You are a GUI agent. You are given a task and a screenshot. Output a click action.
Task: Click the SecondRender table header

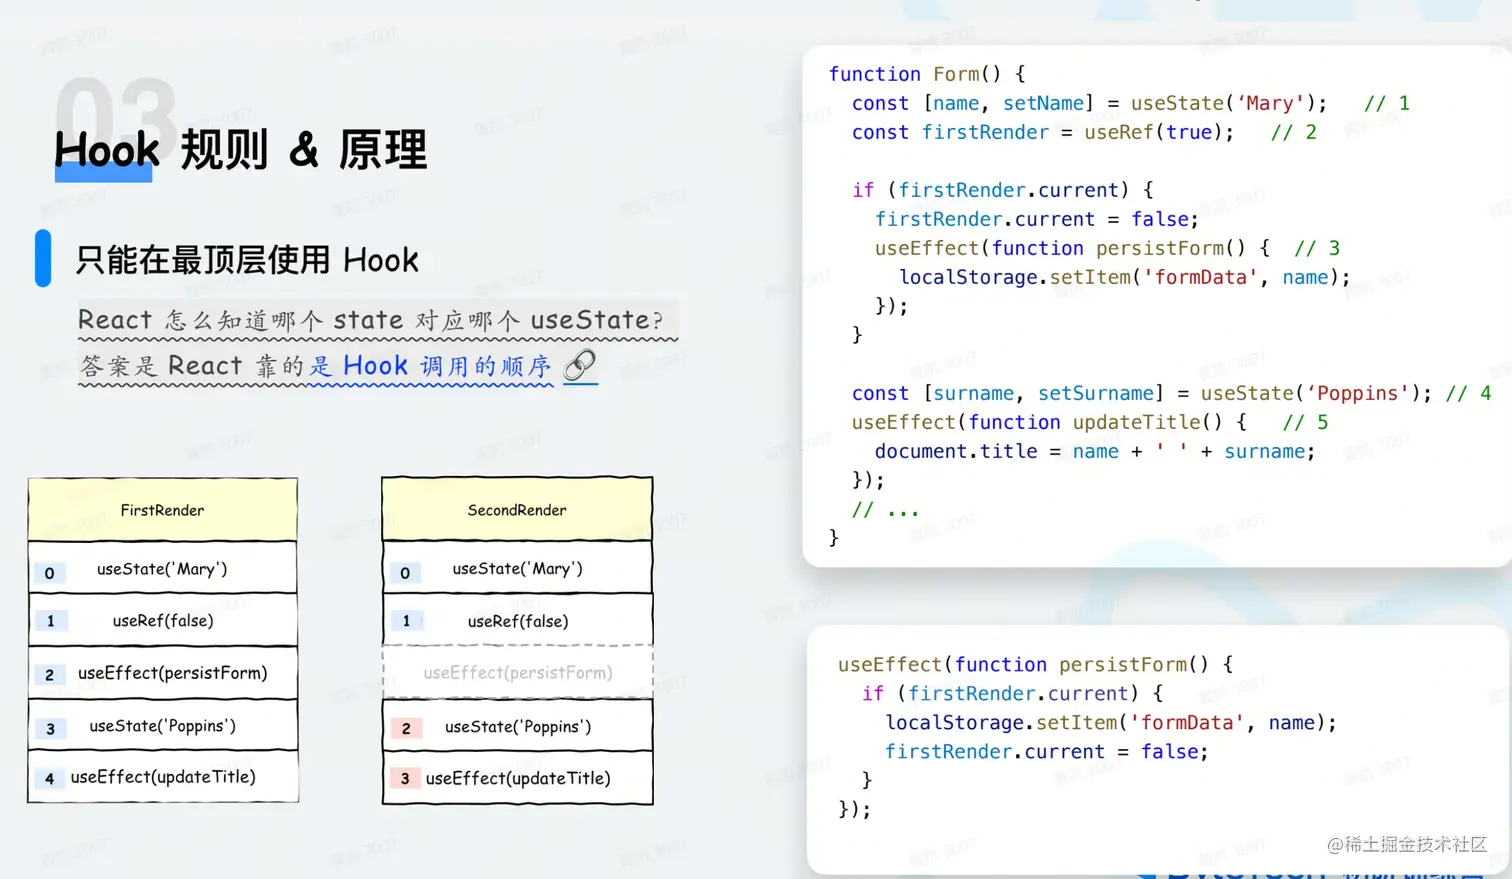(517, 510)
